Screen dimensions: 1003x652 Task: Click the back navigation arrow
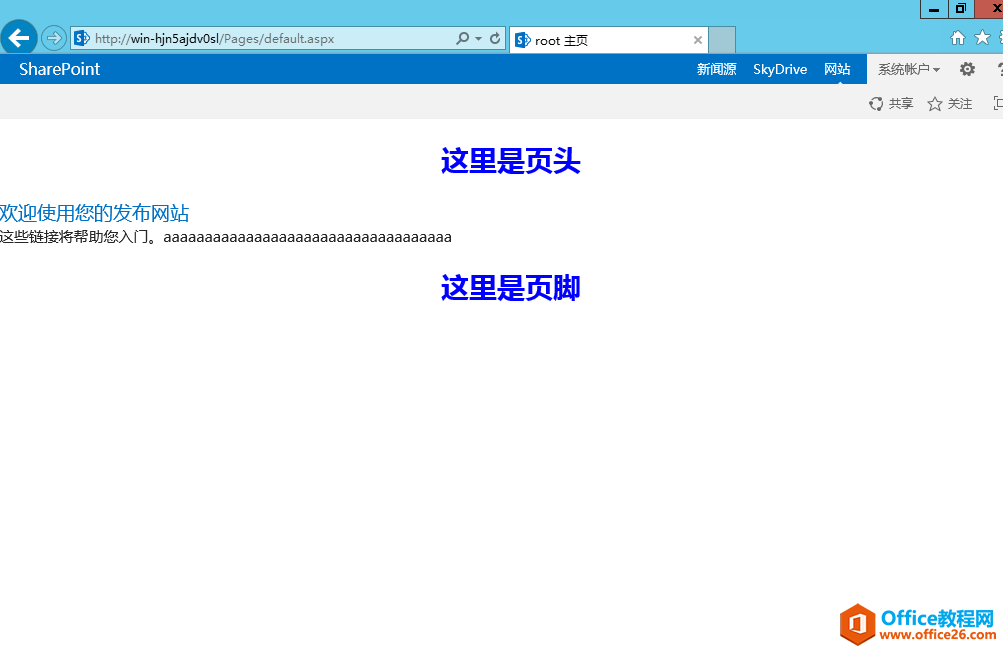(19, 38)
